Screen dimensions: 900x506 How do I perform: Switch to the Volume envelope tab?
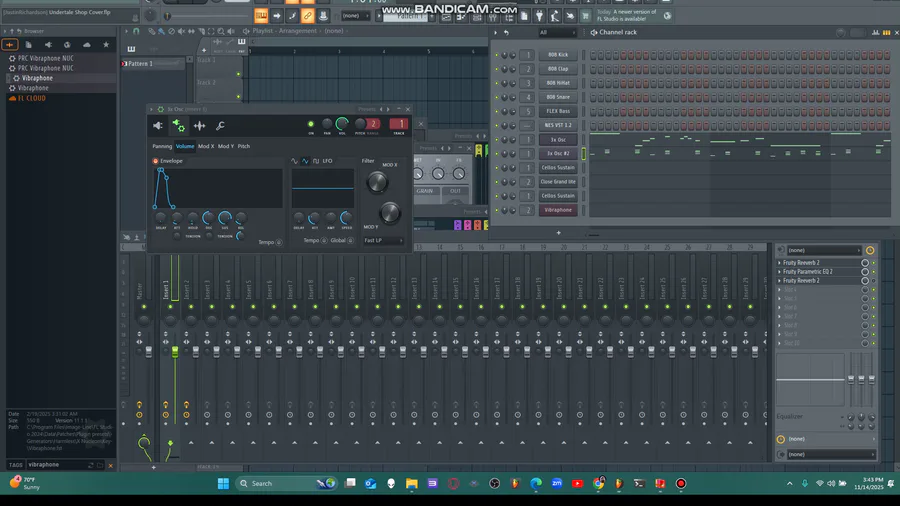pyautogui.click(x=185, y=146)
